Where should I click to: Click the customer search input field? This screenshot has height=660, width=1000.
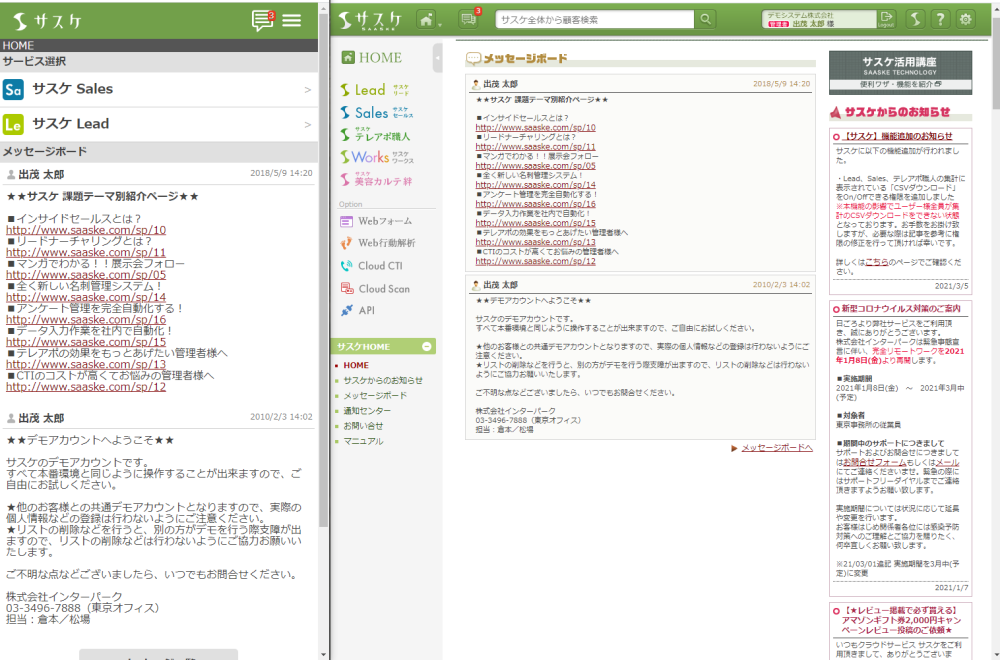[x=594, y=19]
